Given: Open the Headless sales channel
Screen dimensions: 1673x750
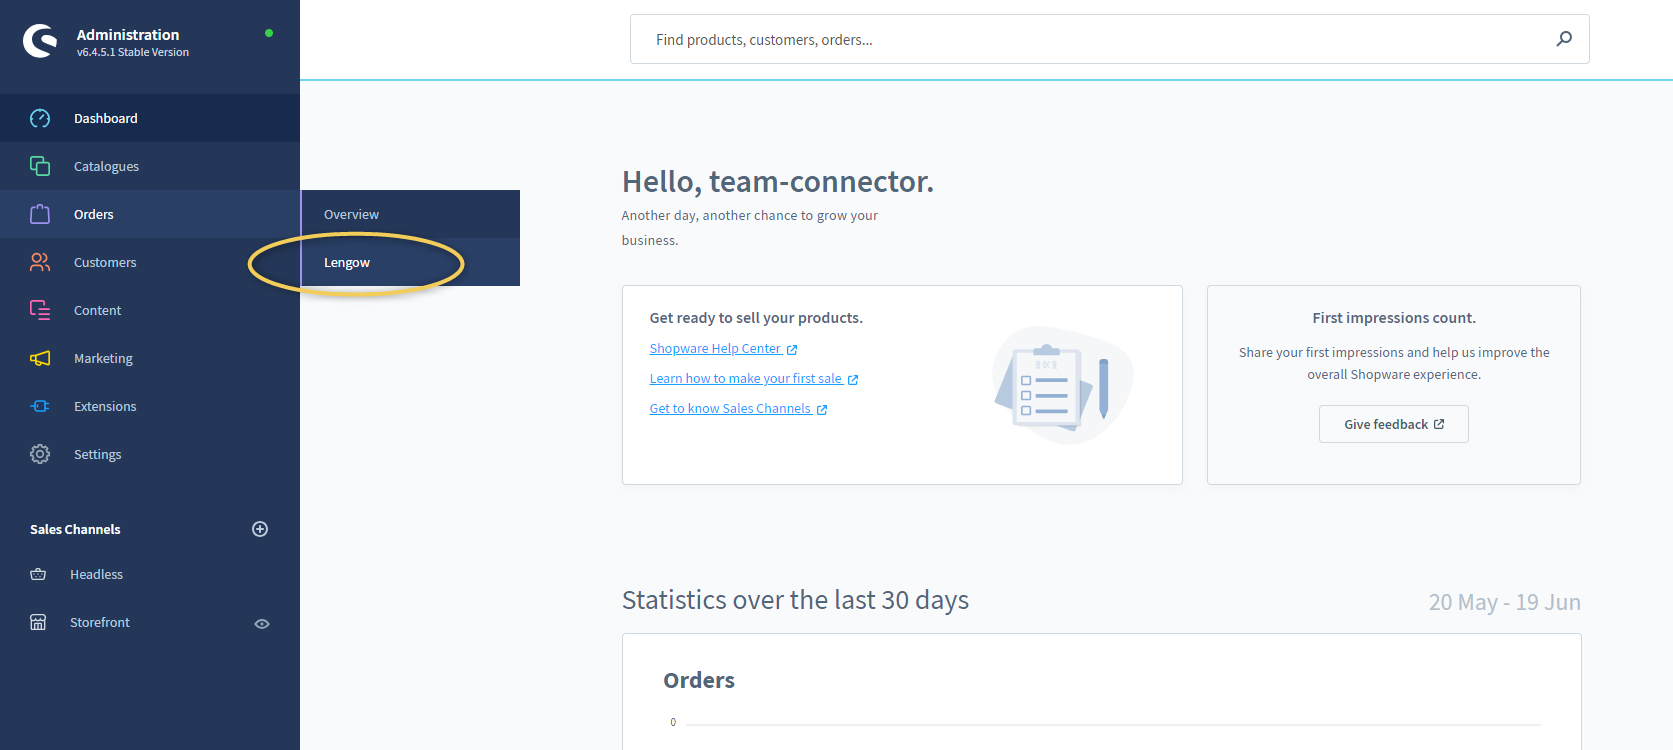Looking at the screenshot, I should pyautogui.click(x=96, y=574).
